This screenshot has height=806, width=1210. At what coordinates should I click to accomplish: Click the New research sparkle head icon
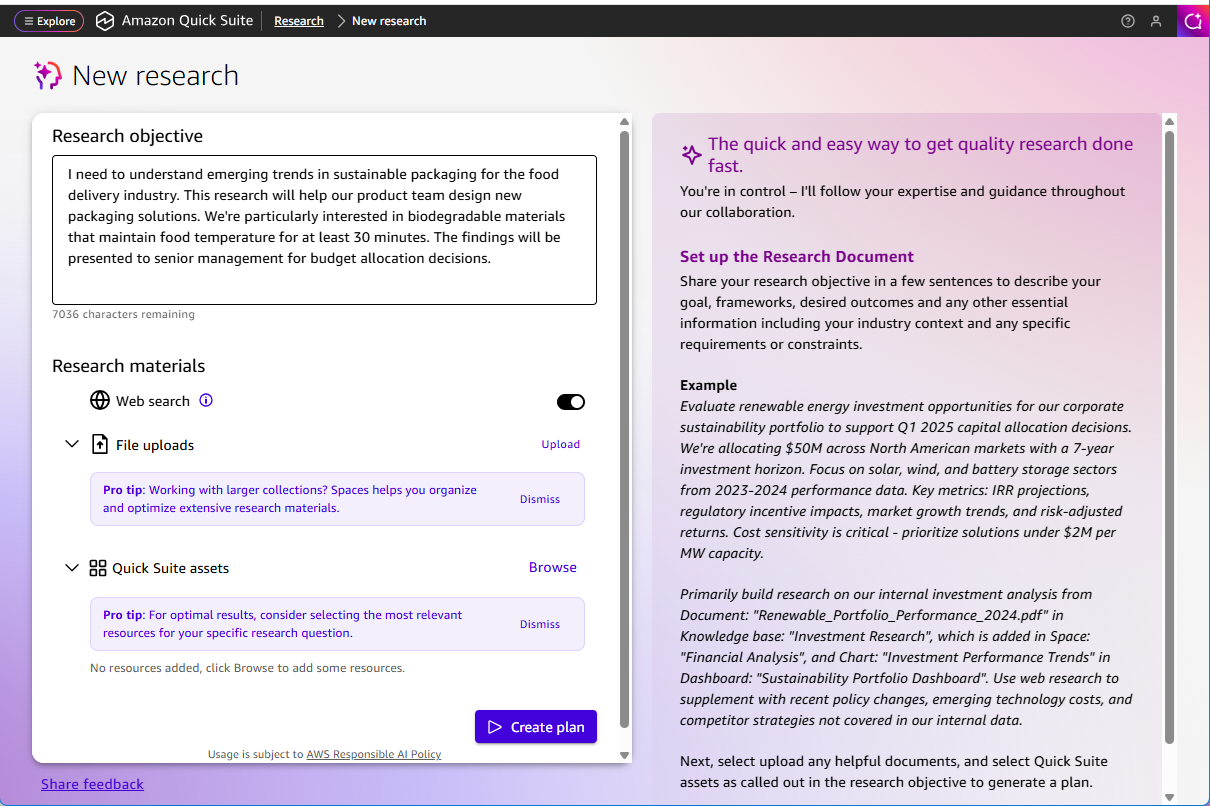point(48,75)
